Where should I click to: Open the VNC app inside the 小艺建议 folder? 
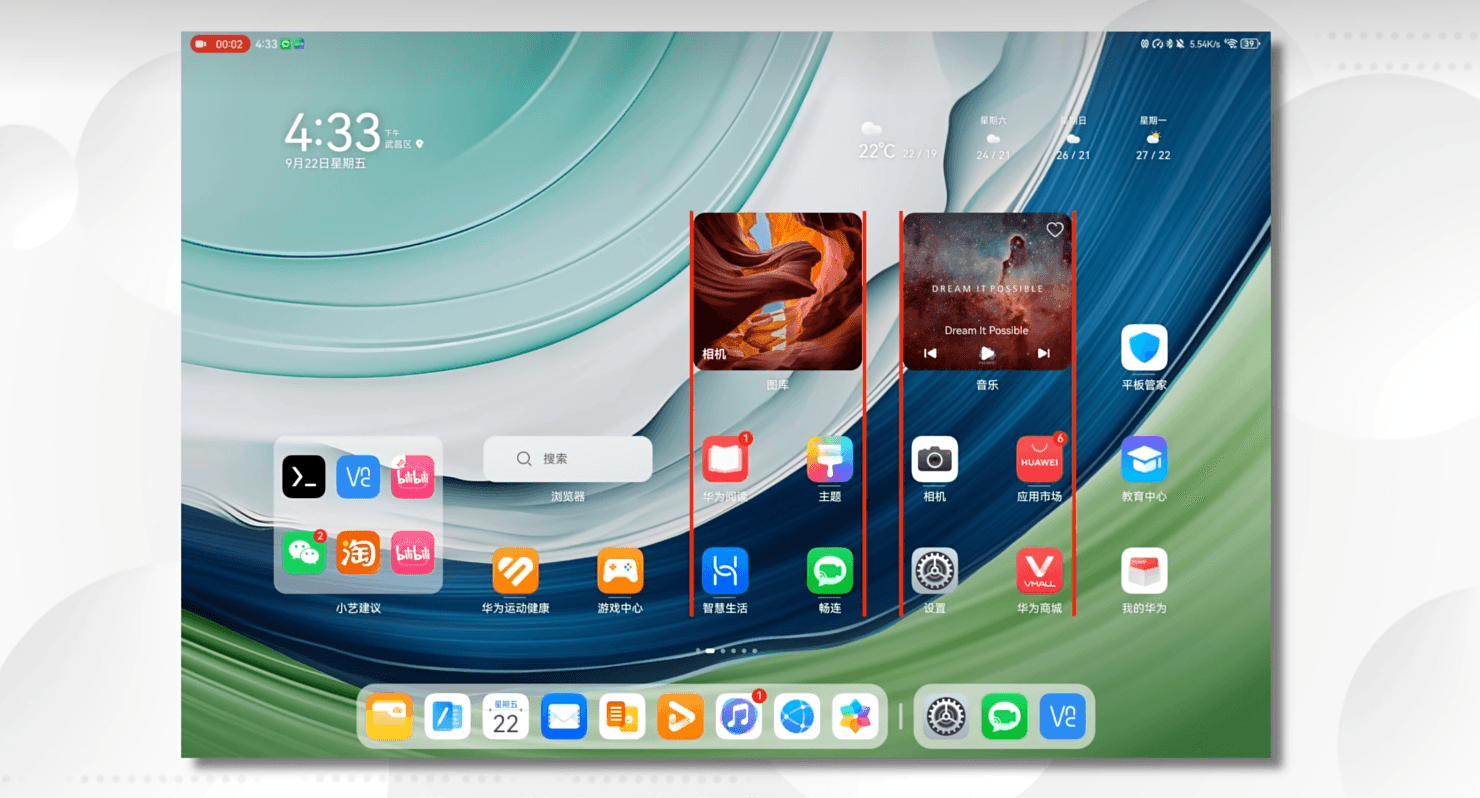pyautogui.click(x=358, y=476)
